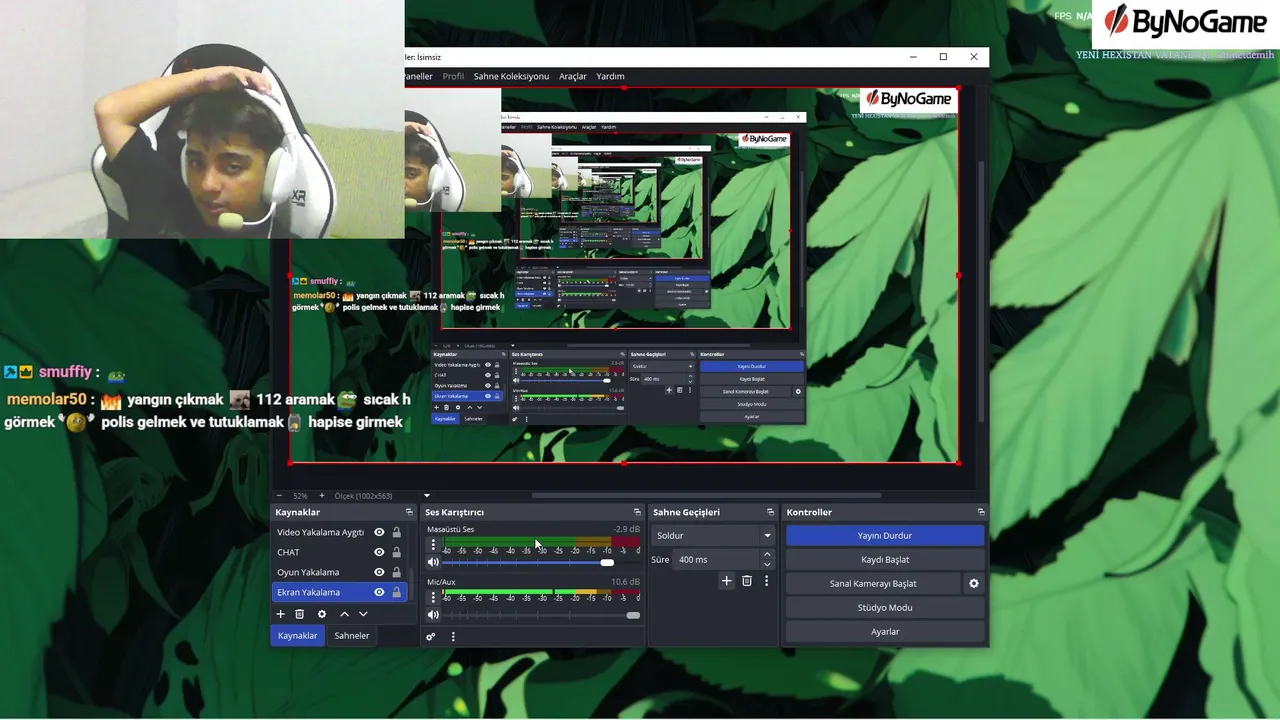Select the Ekran Yakalama source row
Viewport: 1280px width, 720px height.
(x=339, y=592)
